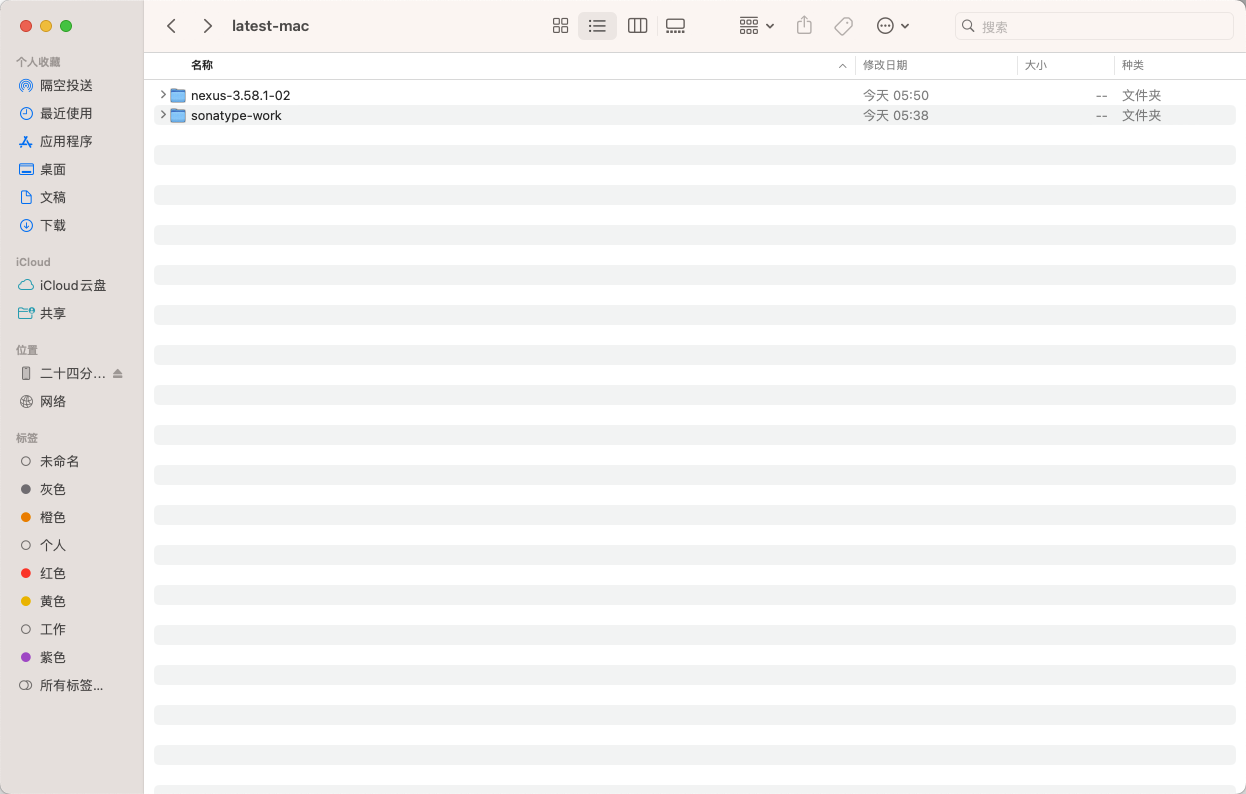Image resolution: width=1246 pixels, height=794 pixels.
Task: Select the purple 紫色 tag
Action: click(53, 658)
